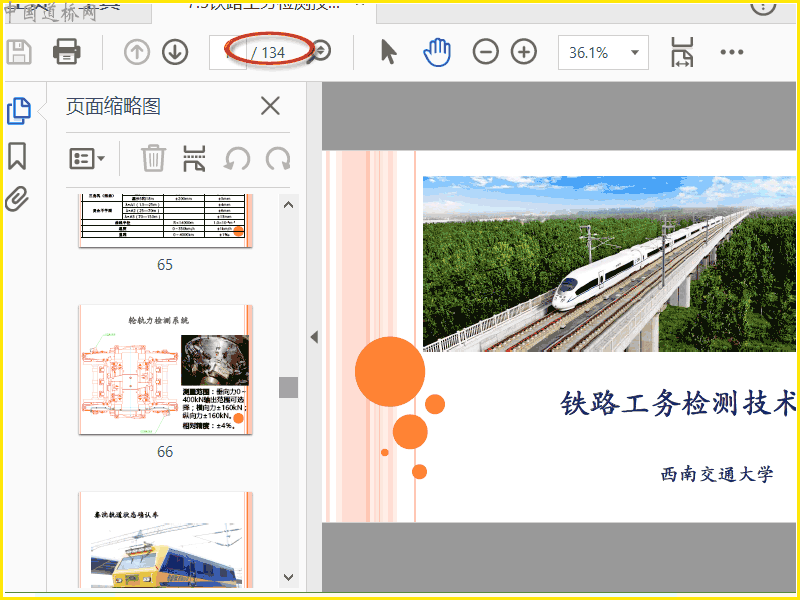
Task: Open thumbnail options menu dropdown
Action: click(87, 159)
